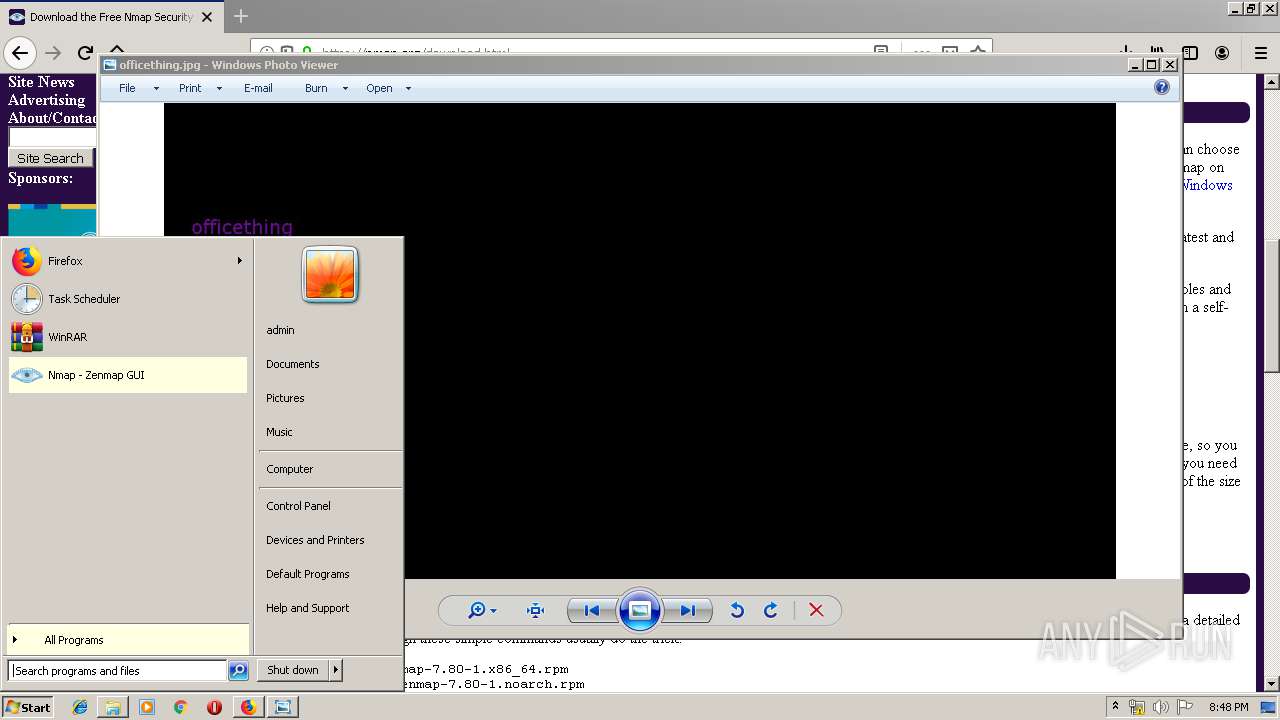This screenshot has width=1280, height=720.
Task: Go to previous image in Photo Viewer
Action: [592, 610]
